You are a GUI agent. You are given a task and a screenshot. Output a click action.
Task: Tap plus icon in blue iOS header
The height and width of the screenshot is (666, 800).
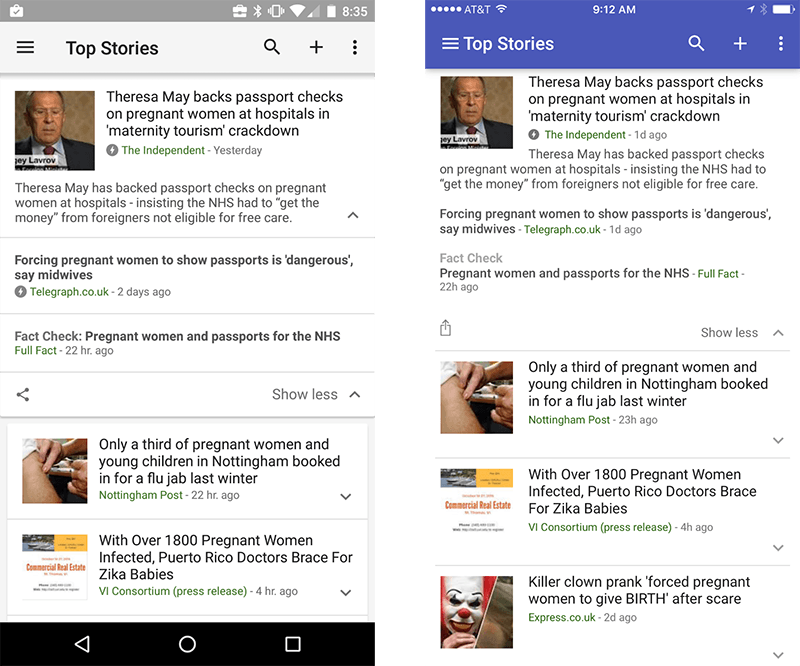pyautogui.click(x=740, y=43)
